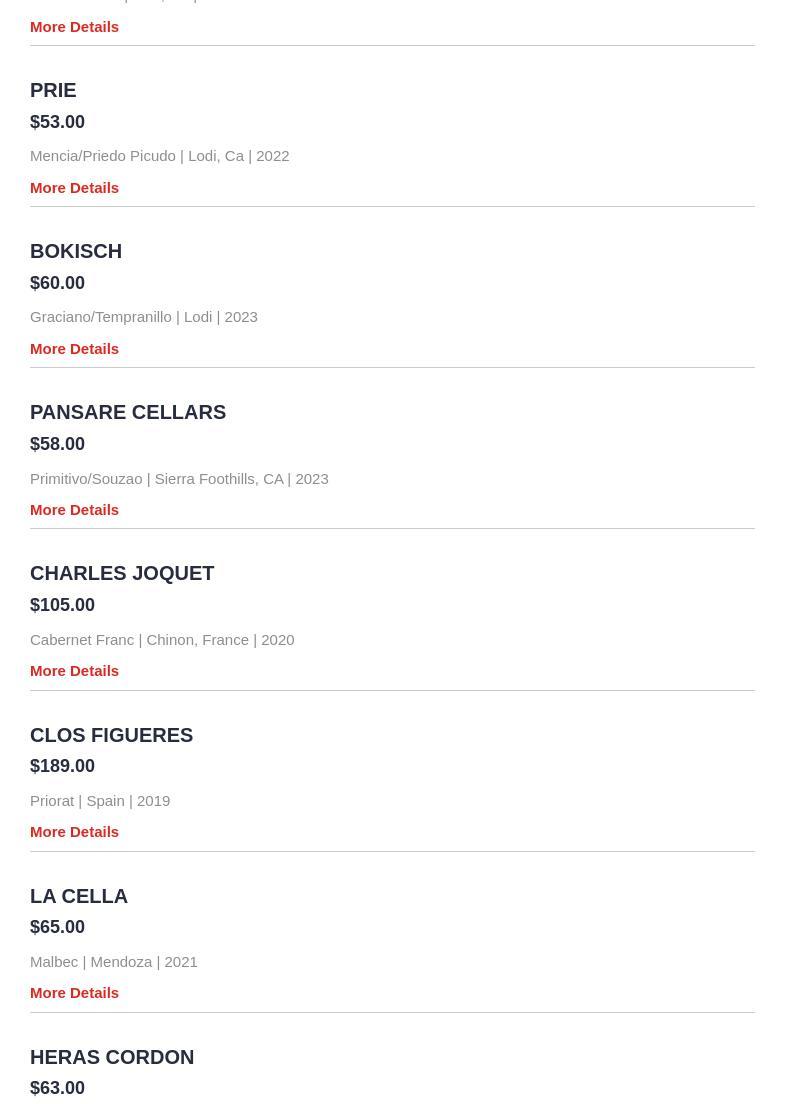Select the LA CELLA title
This screenshot has height=1104, width=785.
(x=79, y=896)
